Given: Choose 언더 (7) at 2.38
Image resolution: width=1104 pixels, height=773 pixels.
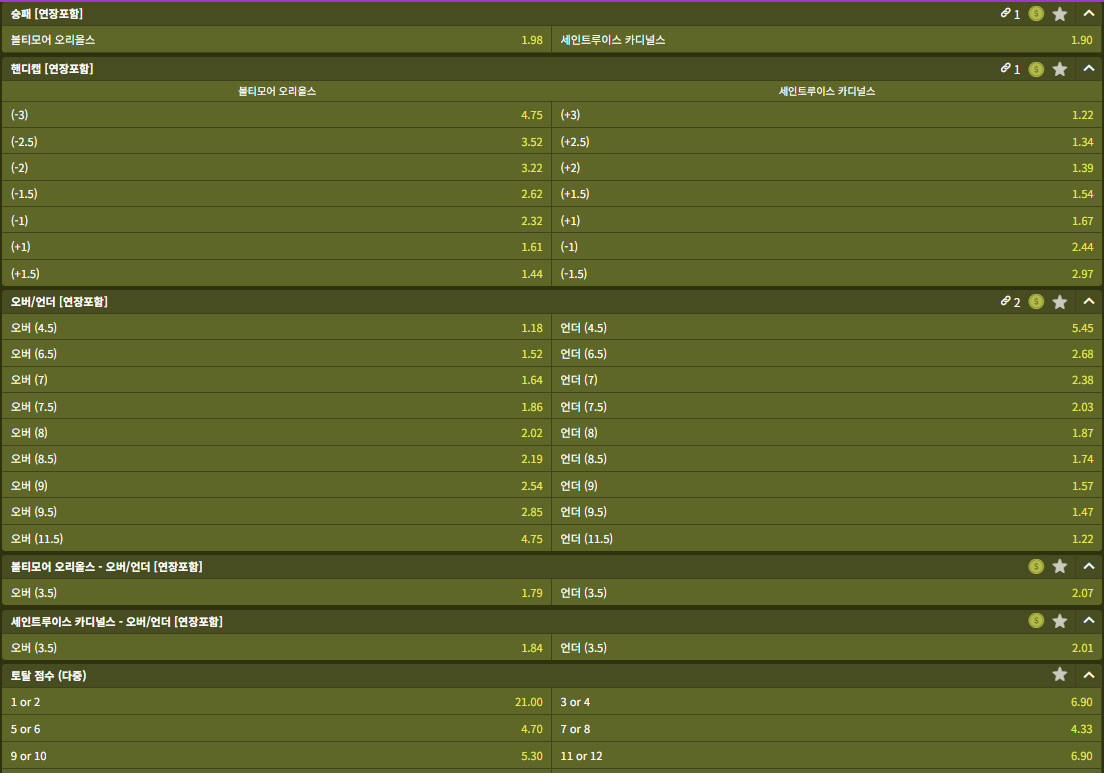Looking at the screenshot, I should (x=827, y=380).
